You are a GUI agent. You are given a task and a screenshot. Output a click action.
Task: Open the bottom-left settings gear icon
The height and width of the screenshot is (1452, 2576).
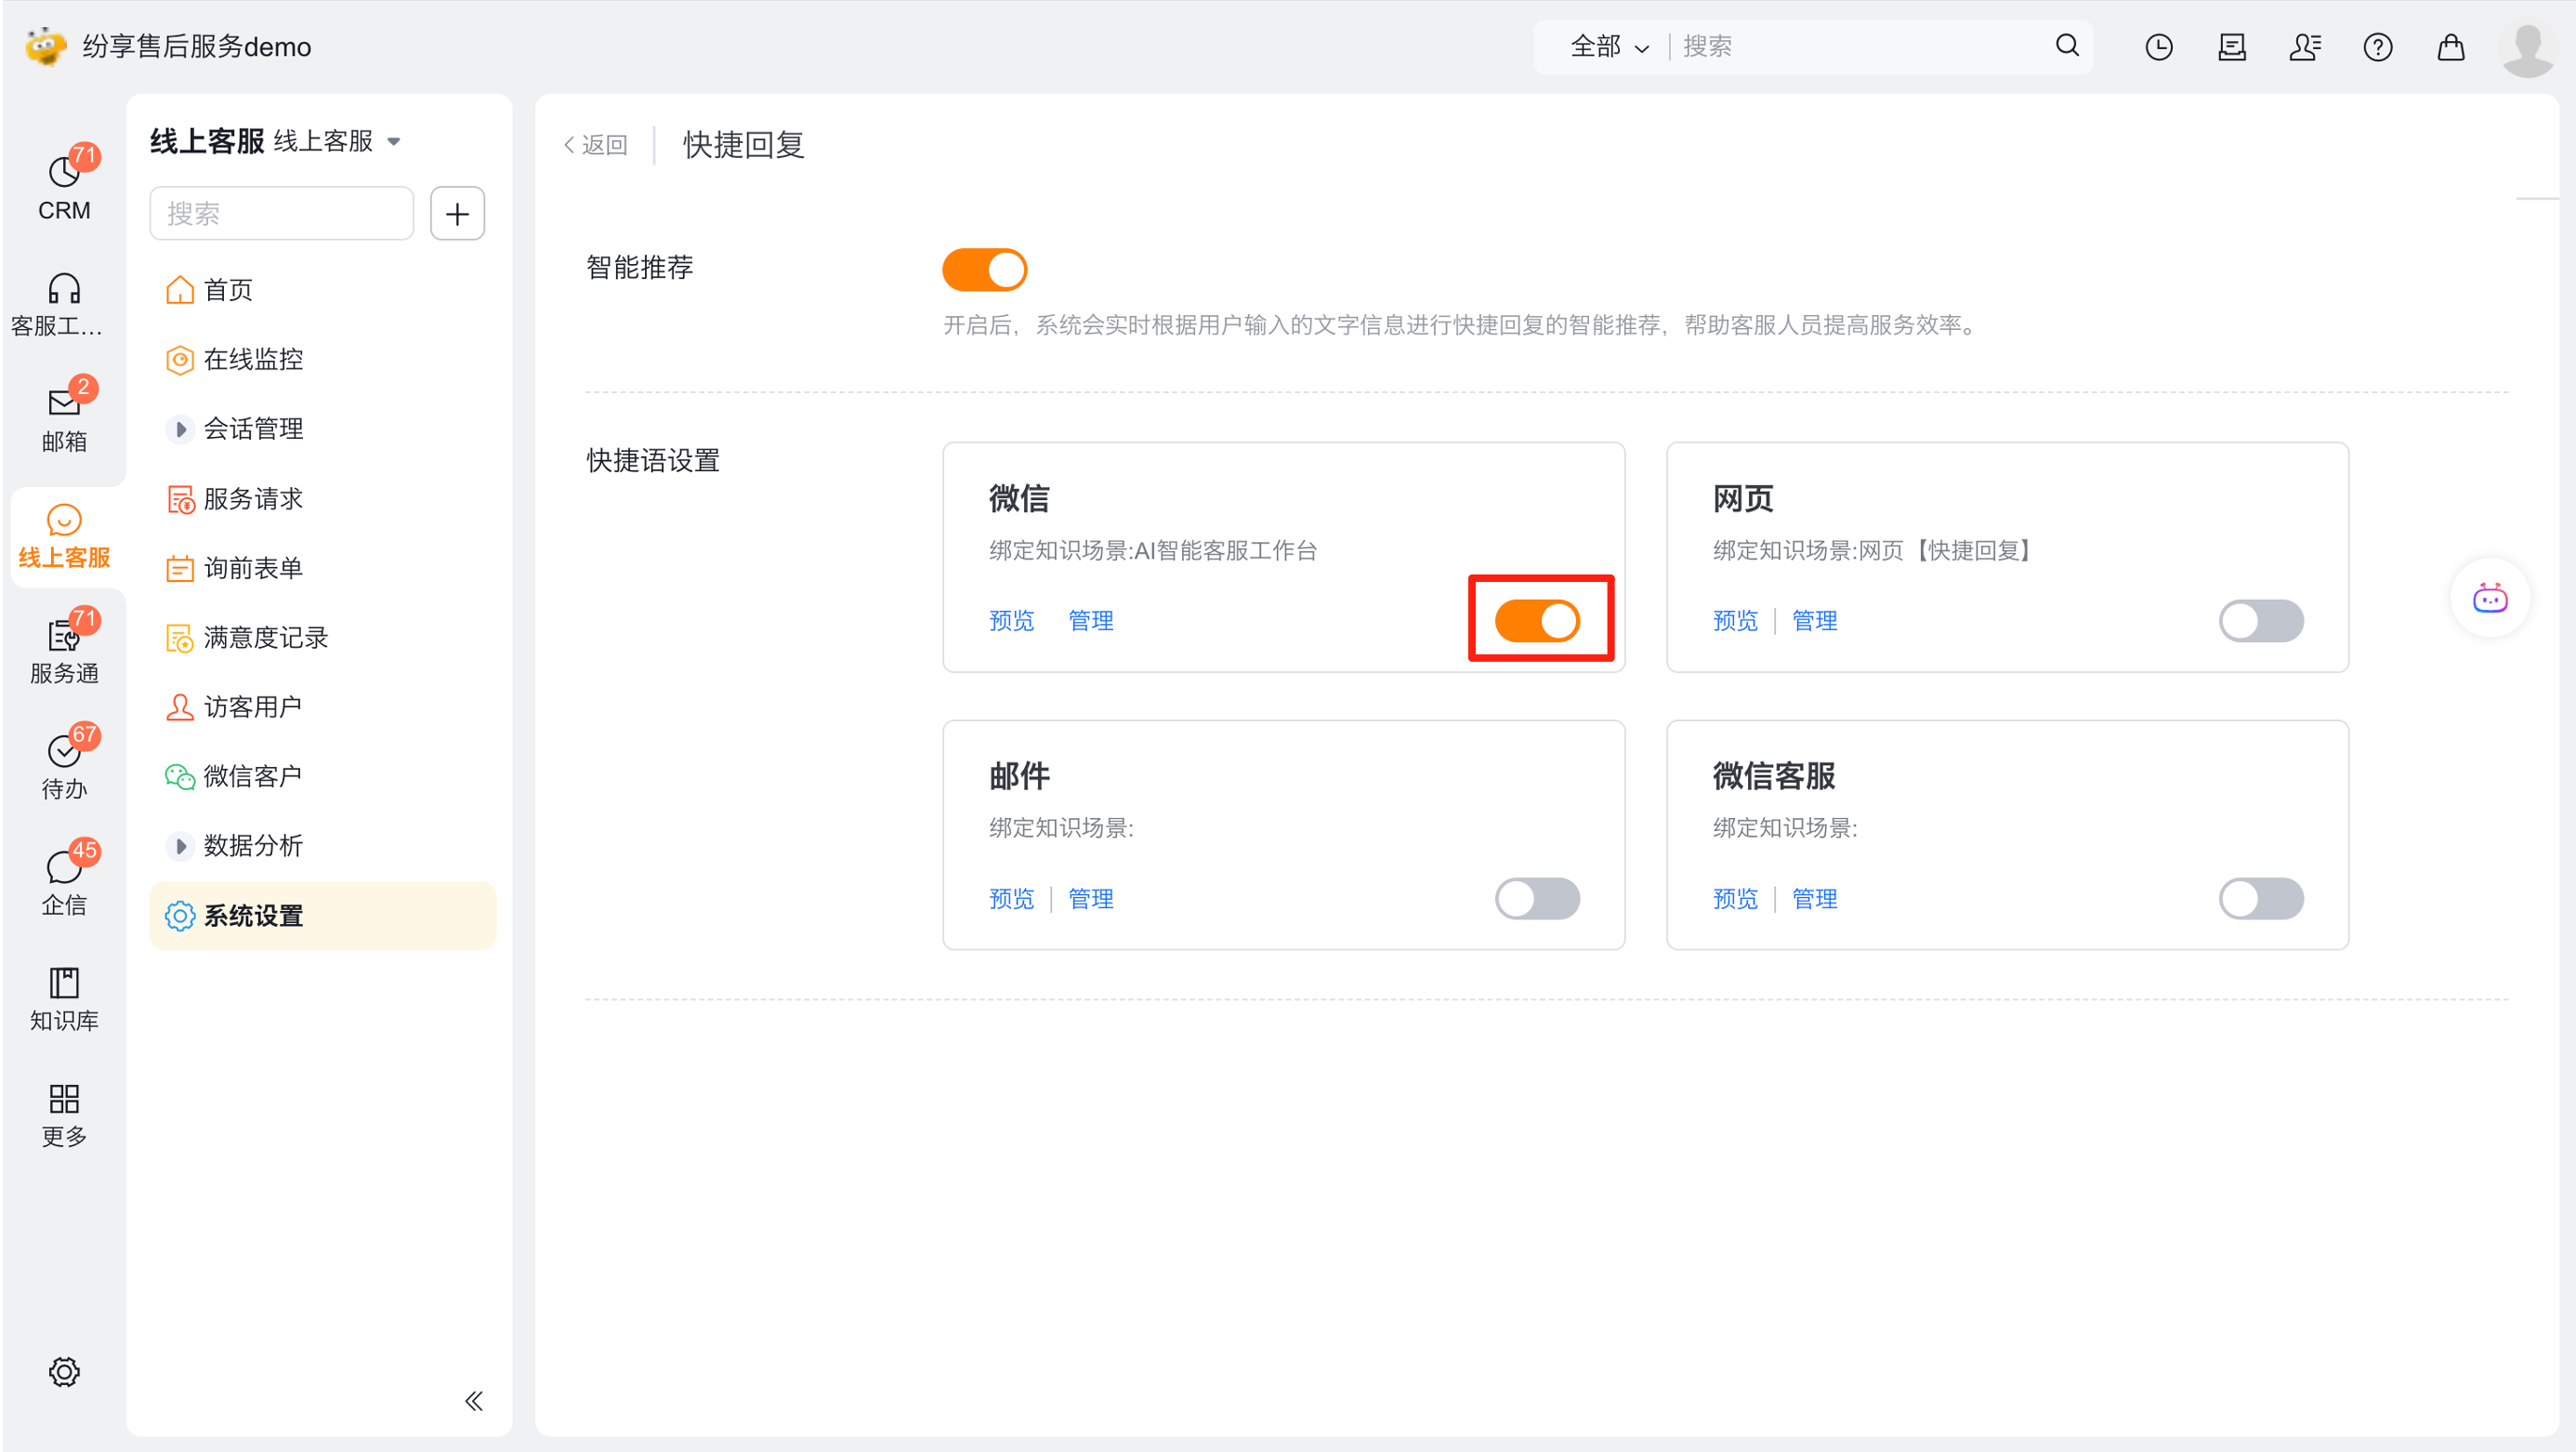pos(64,1371)
